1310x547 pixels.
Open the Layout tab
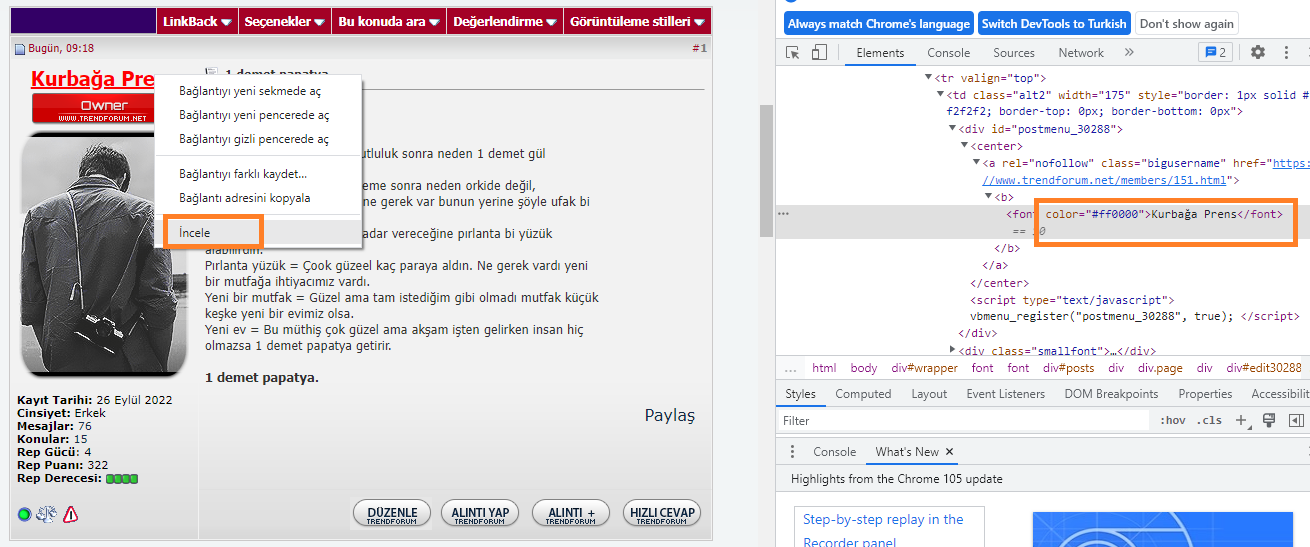pyautogui.click(x=929, y=394)
